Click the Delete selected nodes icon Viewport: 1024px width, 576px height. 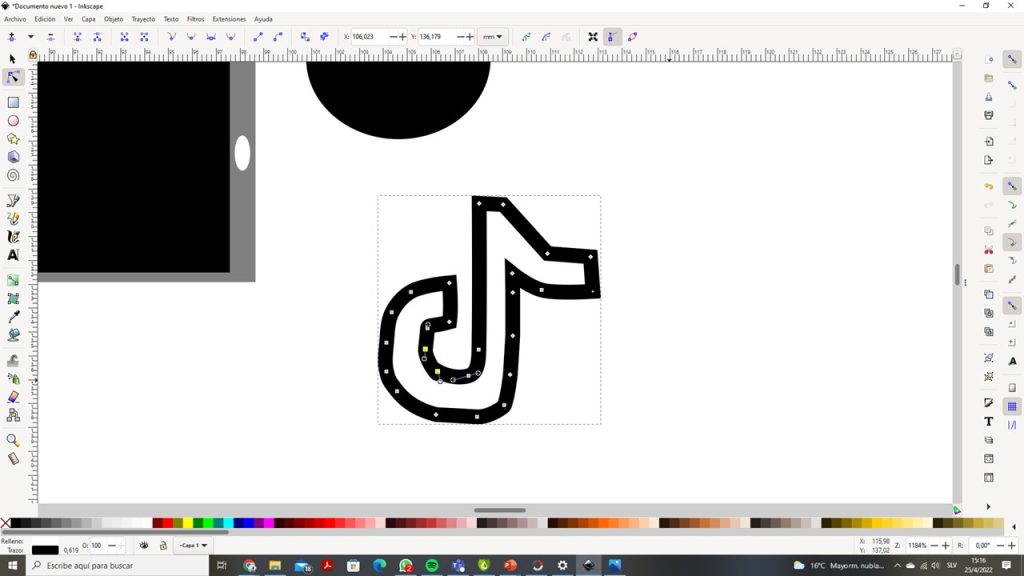50,37
